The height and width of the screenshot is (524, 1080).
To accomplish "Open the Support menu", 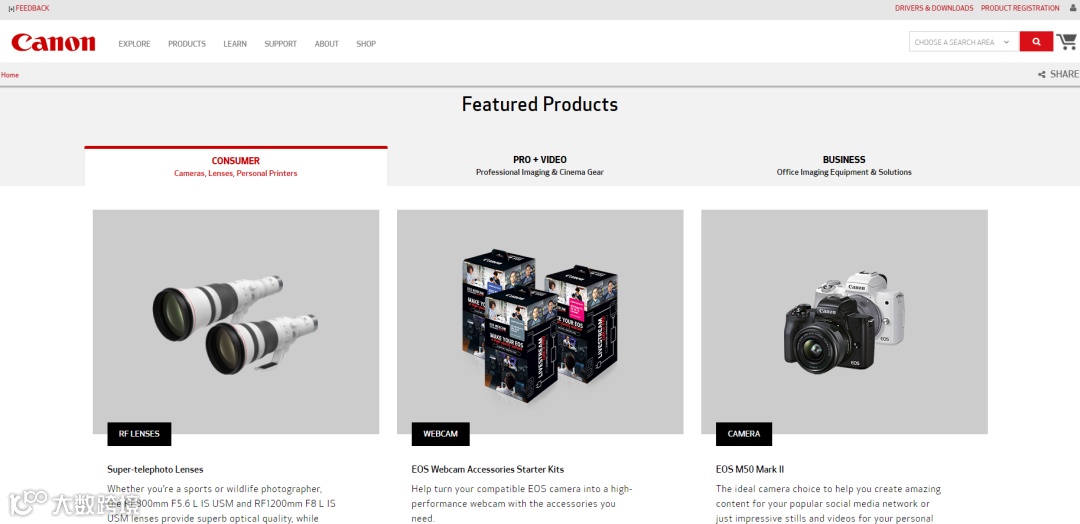I will (280, 43).
